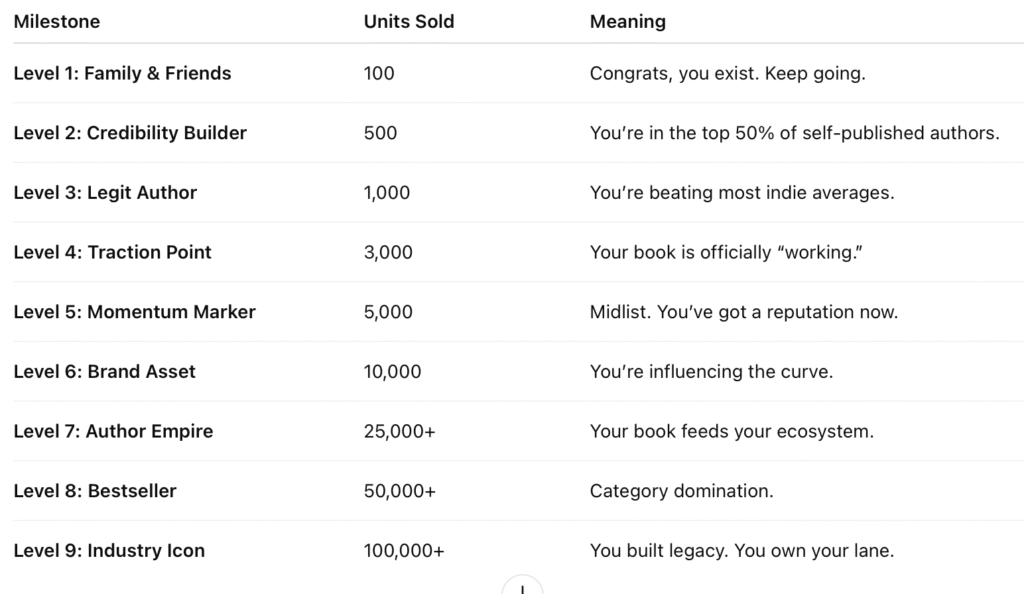Viewport: 1024px width, 594px height.
Task: Select the 3,000 units sold cell
Action: (388, 252)
